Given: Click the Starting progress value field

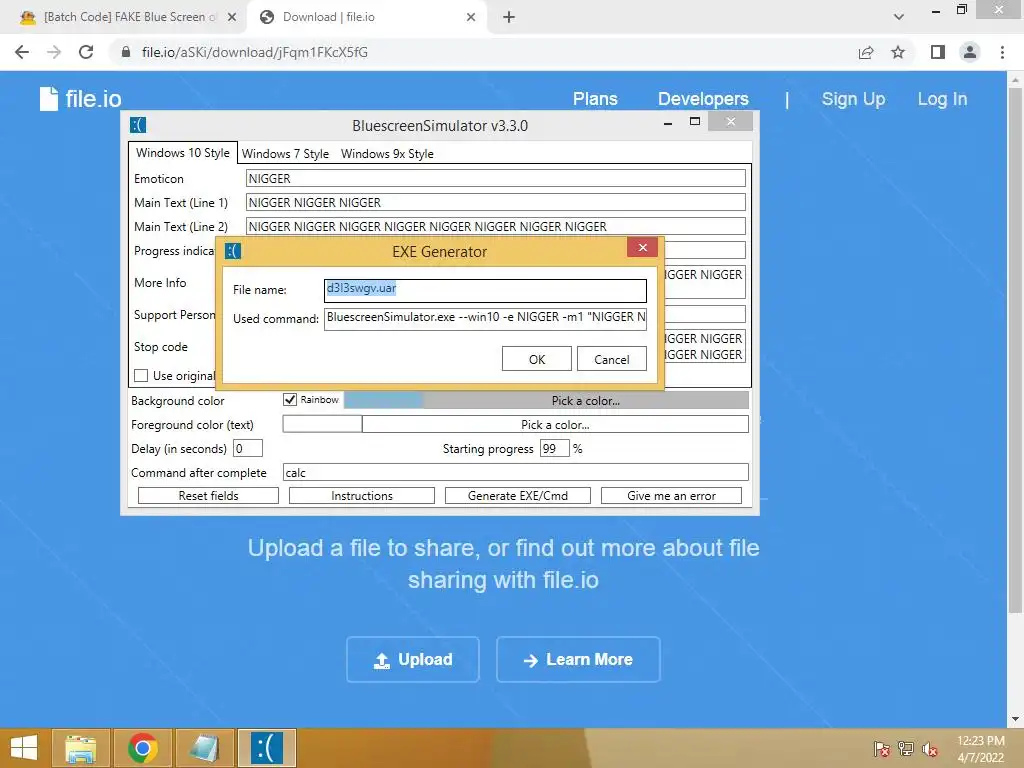Looking at the screenshot, I should pos(554,449).
